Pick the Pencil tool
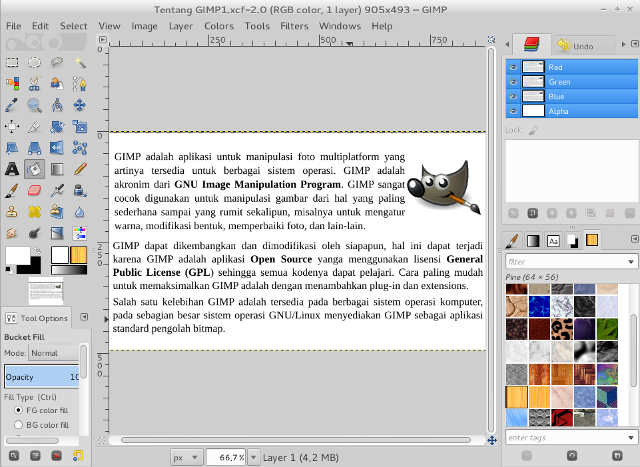This screenshot has width=640, height=467. pyautogui.click(x=80, y=169)
